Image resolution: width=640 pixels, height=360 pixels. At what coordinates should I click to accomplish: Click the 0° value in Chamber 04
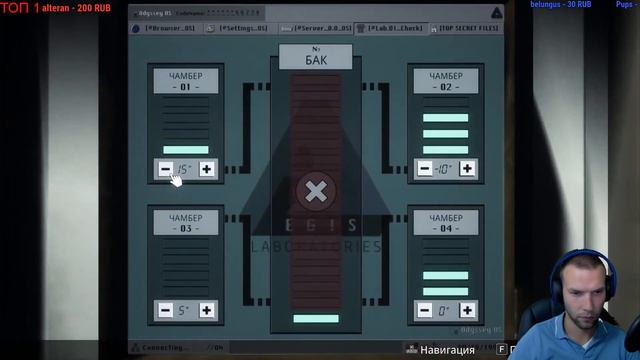[x=444, y=311]
